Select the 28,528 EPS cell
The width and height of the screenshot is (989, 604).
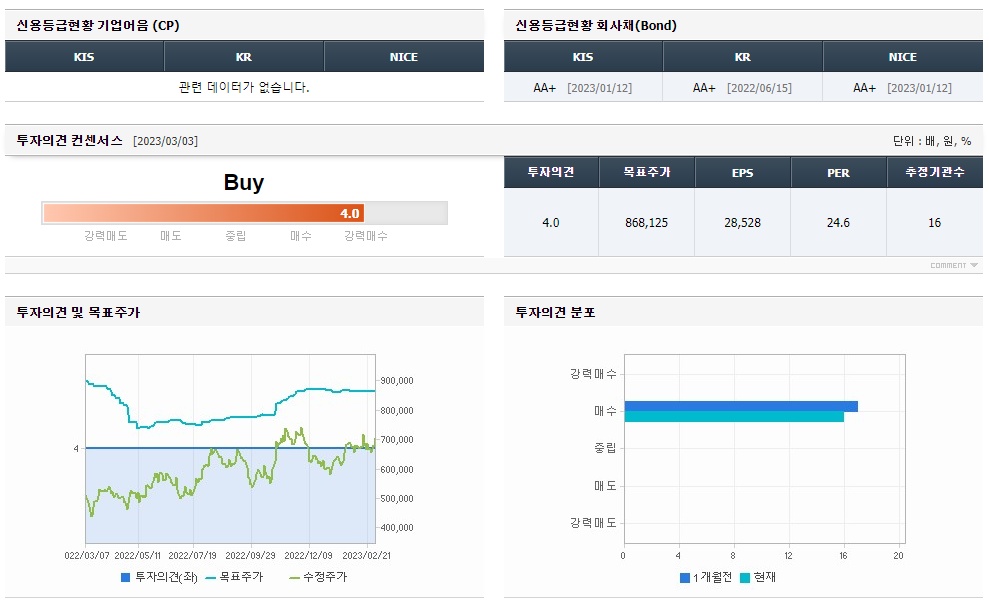coord(742,223)
